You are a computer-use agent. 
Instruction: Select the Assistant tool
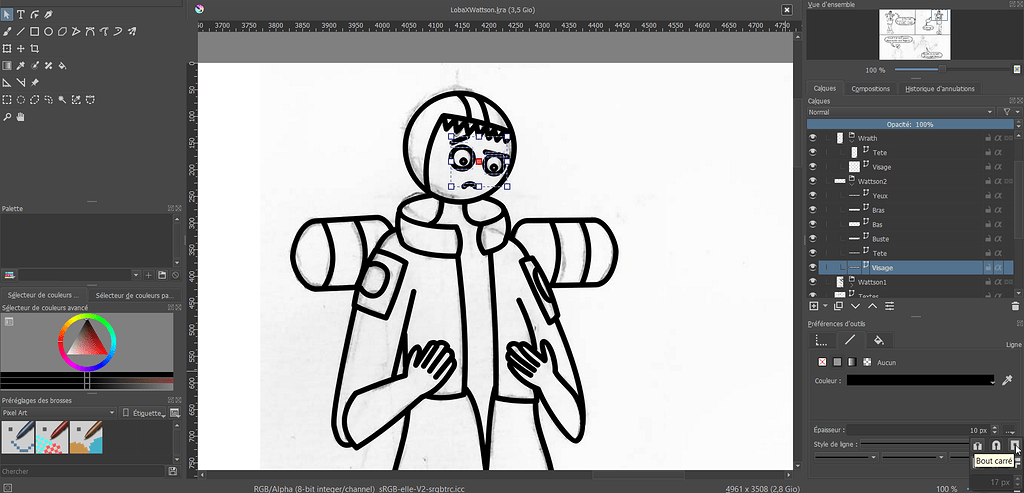pyautogui.click(x=7, y=83)
